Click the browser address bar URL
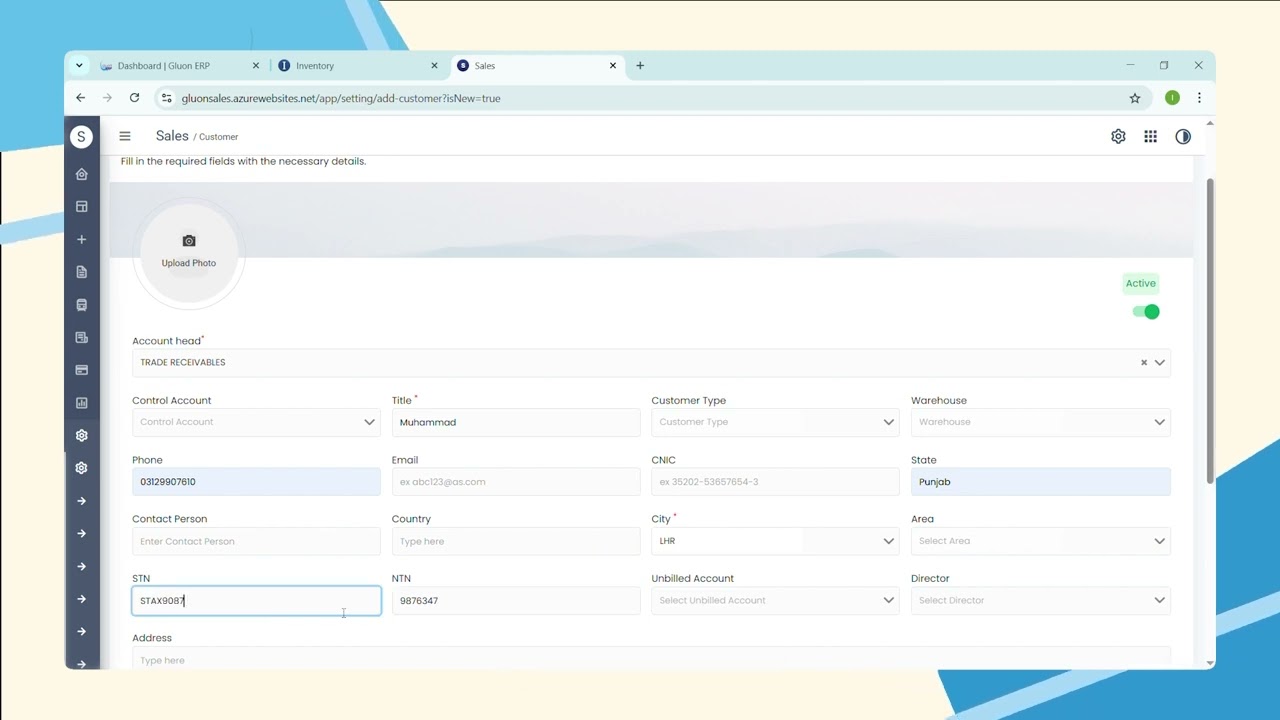Screen dimensions: 1280x720 tap(341, 98)
